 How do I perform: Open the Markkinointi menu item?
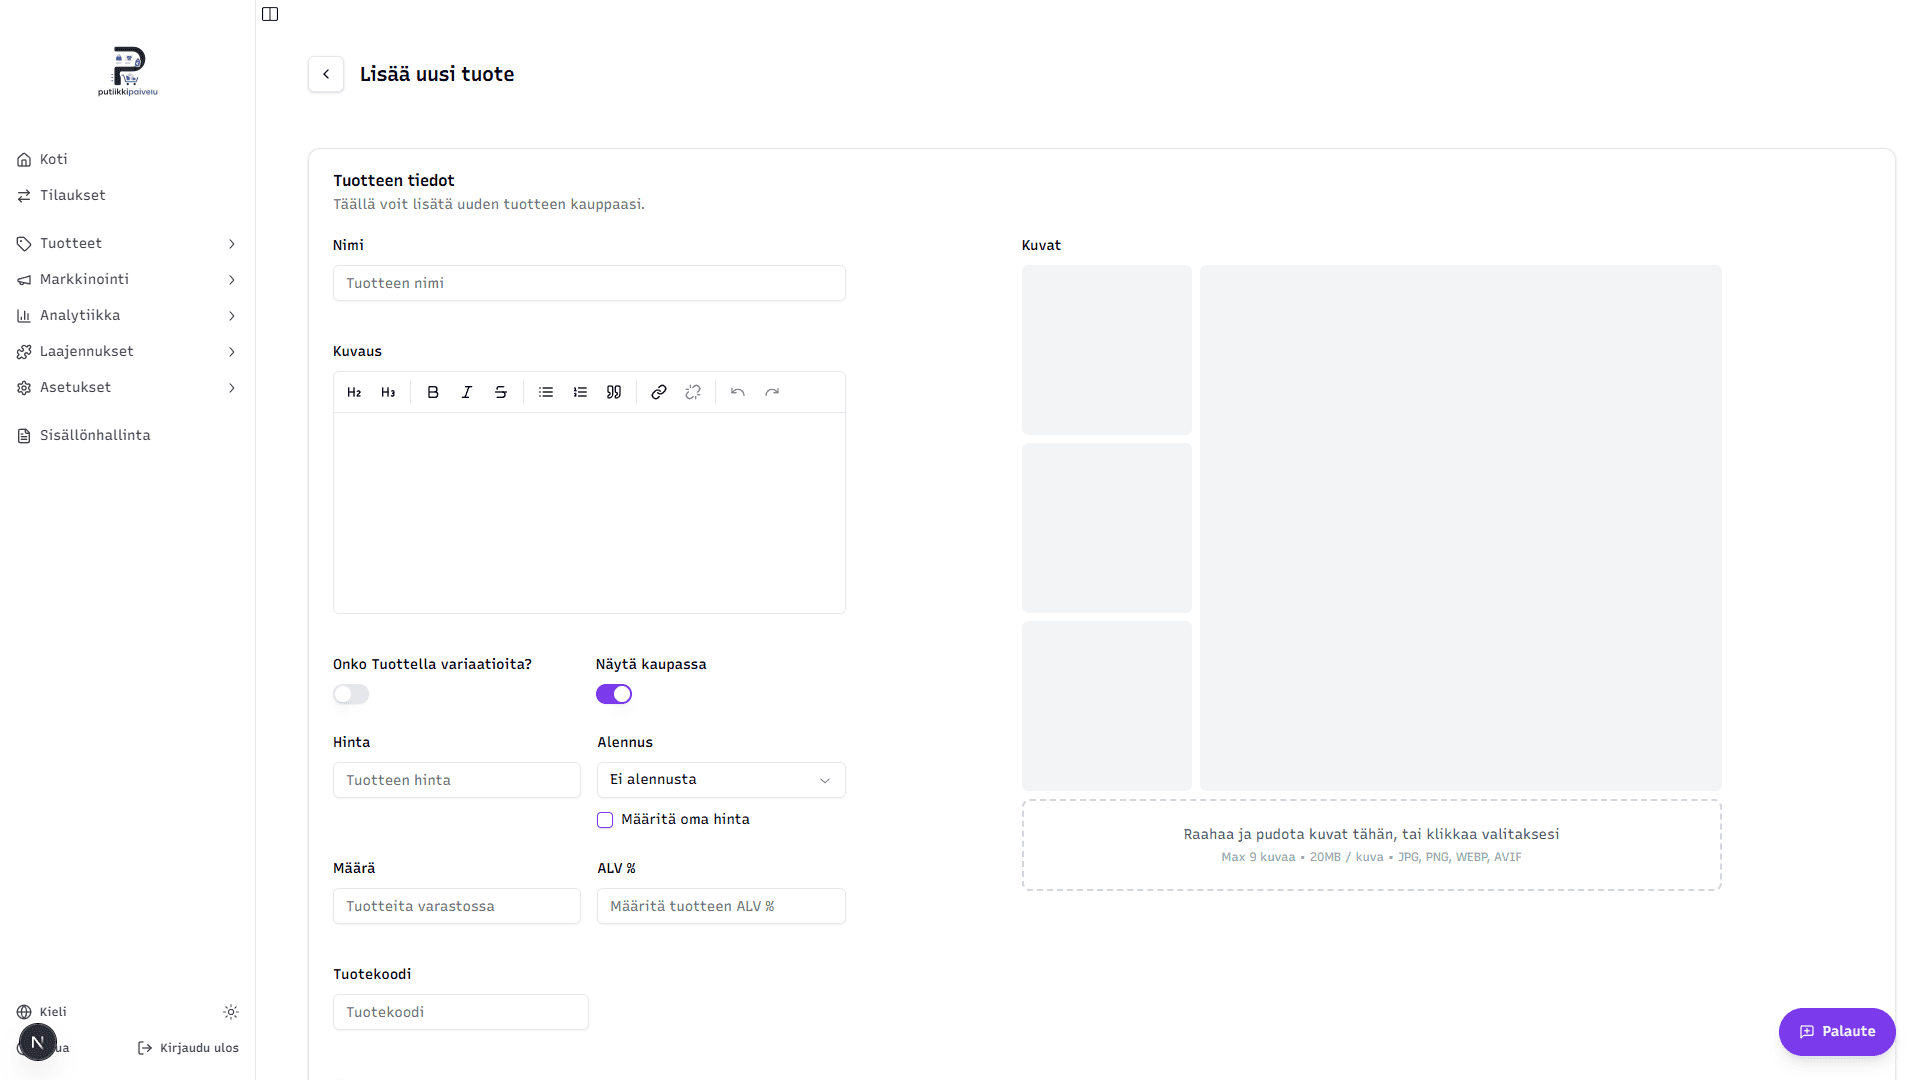point(128,279)
